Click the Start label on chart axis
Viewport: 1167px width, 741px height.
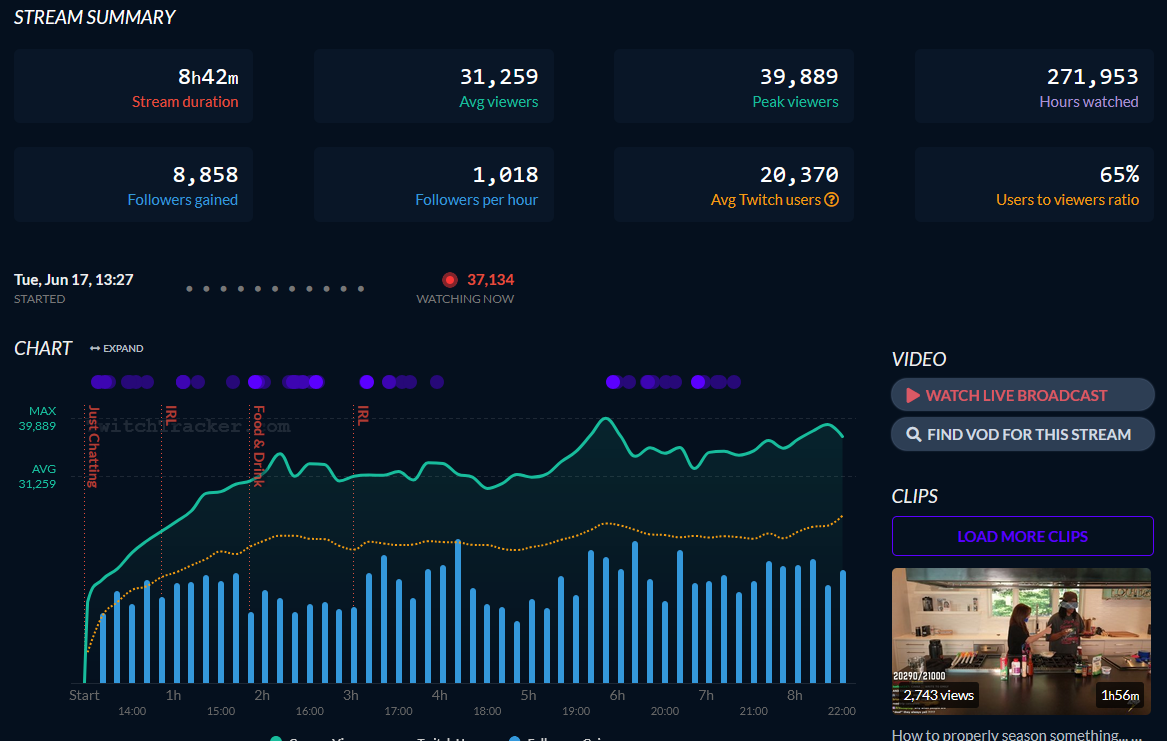coord(84,695)
